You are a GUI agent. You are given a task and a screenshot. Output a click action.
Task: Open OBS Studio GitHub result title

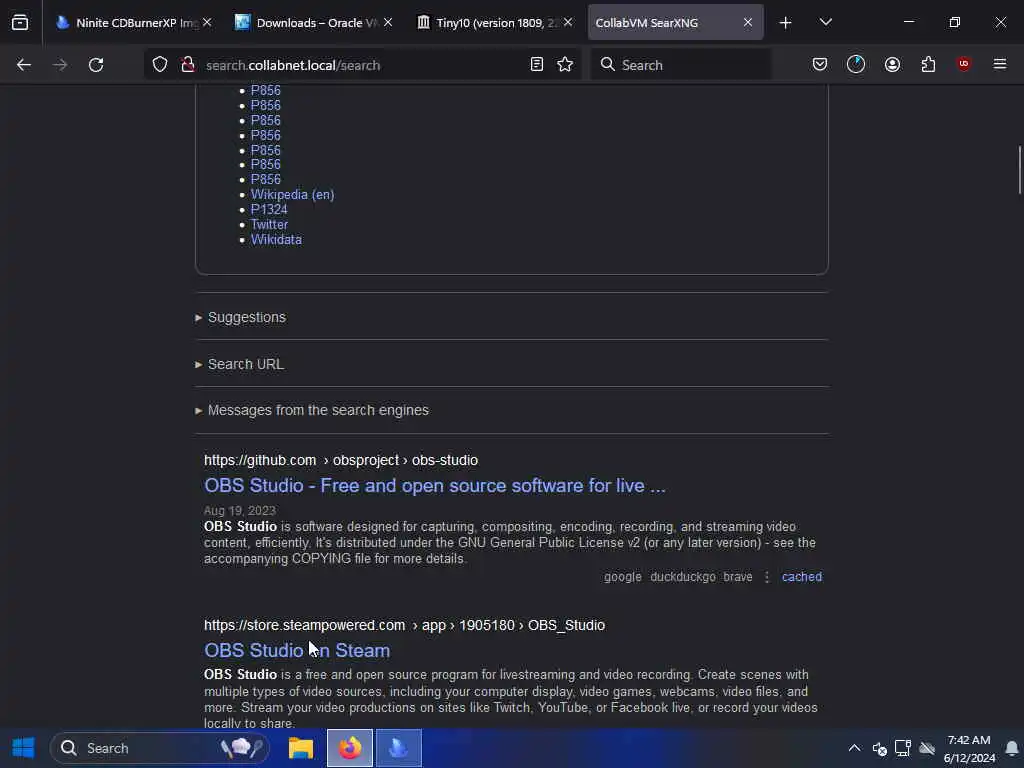(x=434, y=486)
